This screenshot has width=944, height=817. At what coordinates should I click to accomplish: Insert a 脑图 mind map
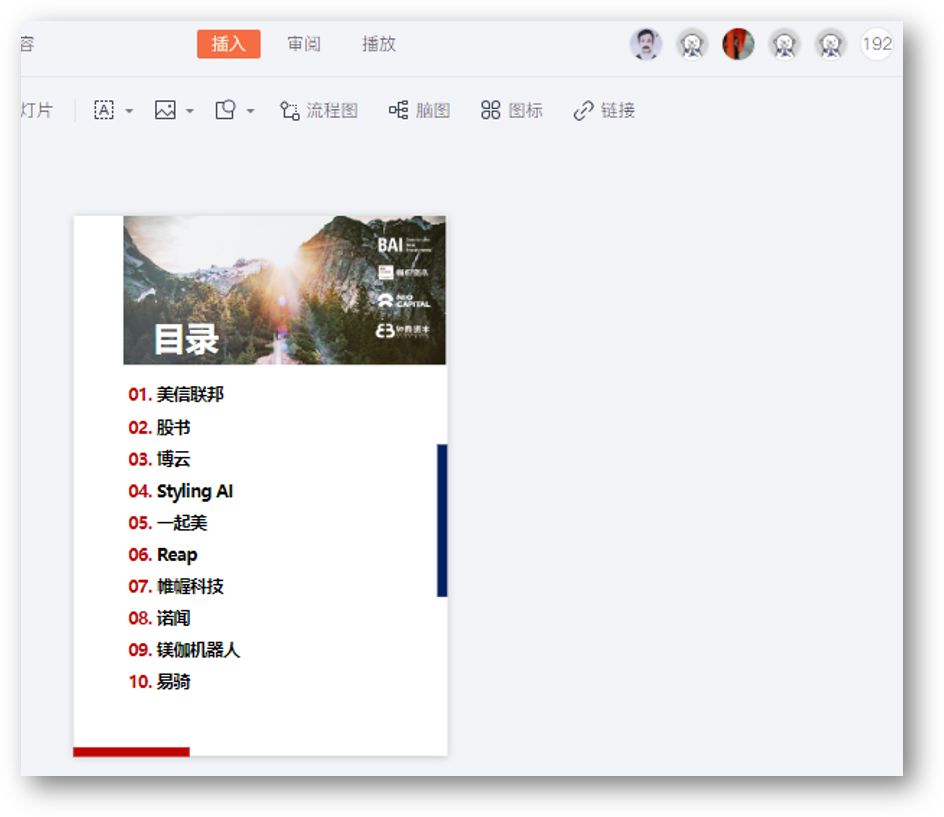(419, 110)
